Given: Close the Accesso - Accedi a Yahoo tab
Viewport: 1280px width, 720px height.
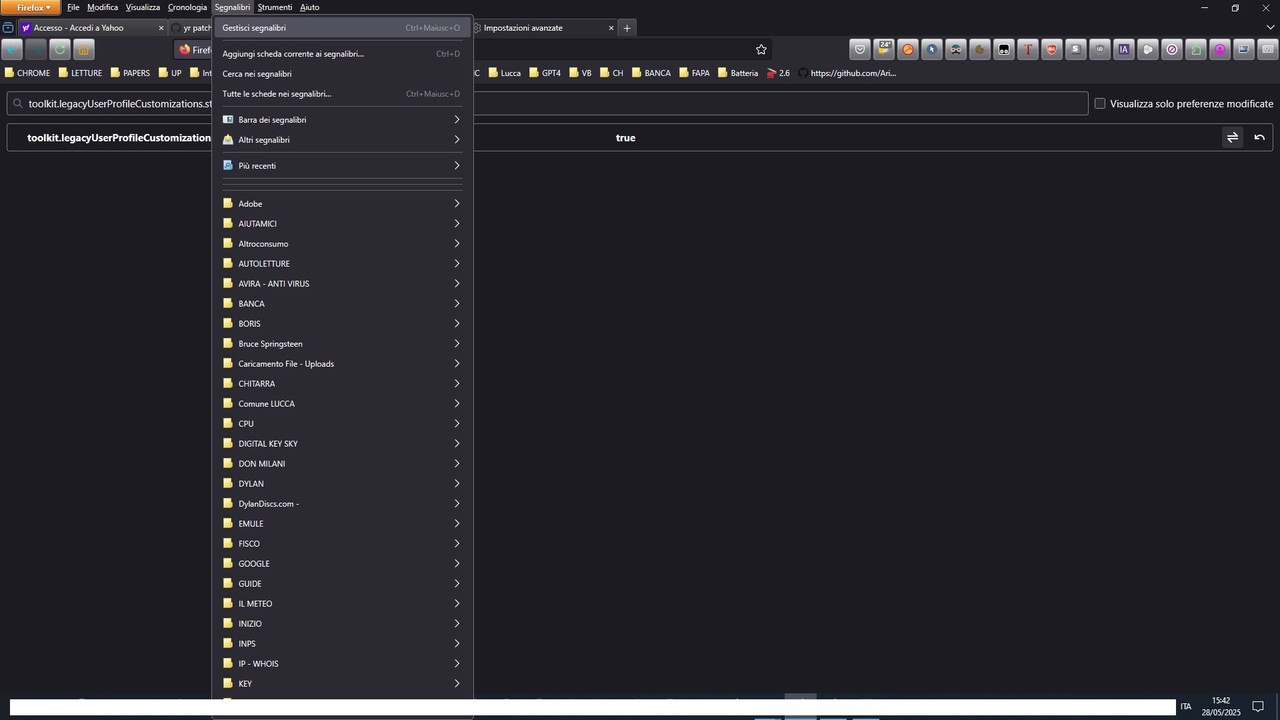Looking at the screenshot, I should [x=161, y=28].
